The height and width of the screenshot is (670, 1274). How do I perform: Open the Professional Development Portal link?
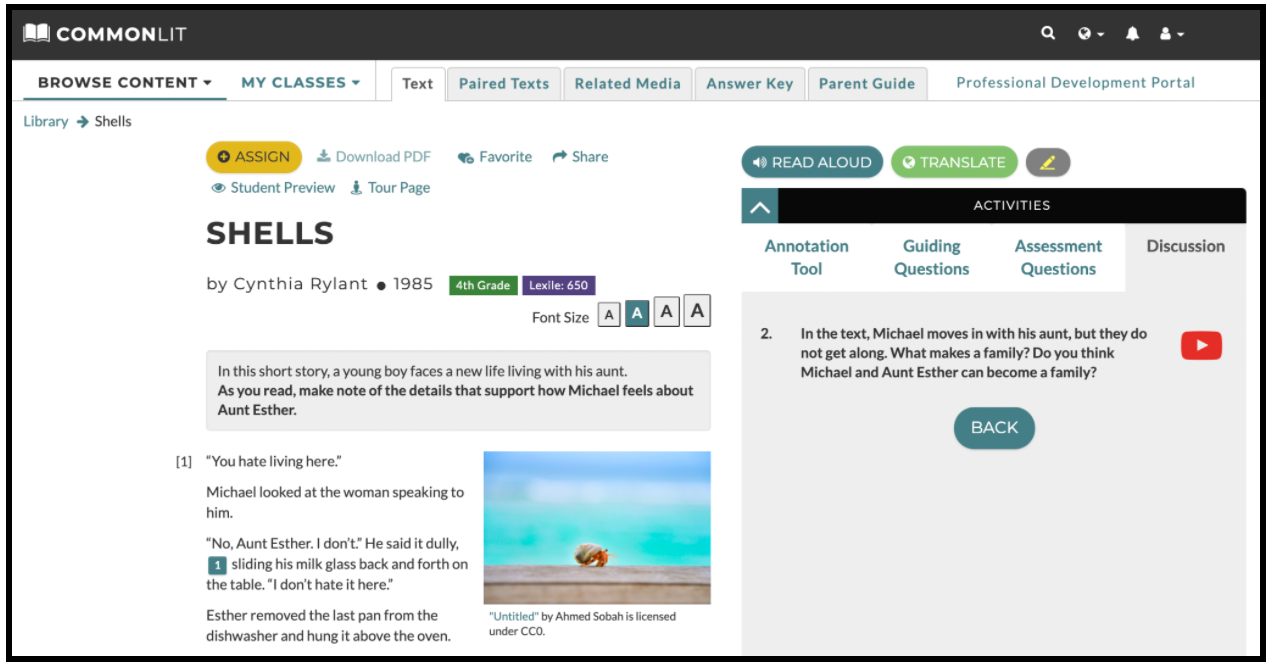(1076, 83)
